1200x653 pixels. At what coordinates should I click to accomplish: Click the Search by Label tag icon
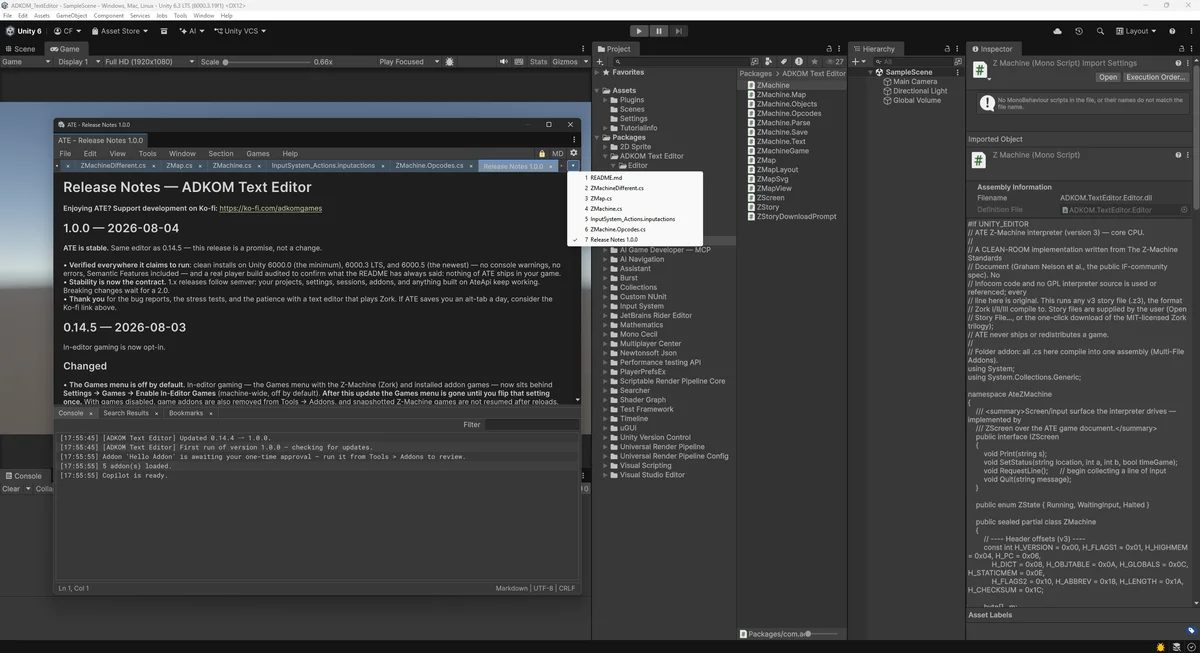pos(784,62)
